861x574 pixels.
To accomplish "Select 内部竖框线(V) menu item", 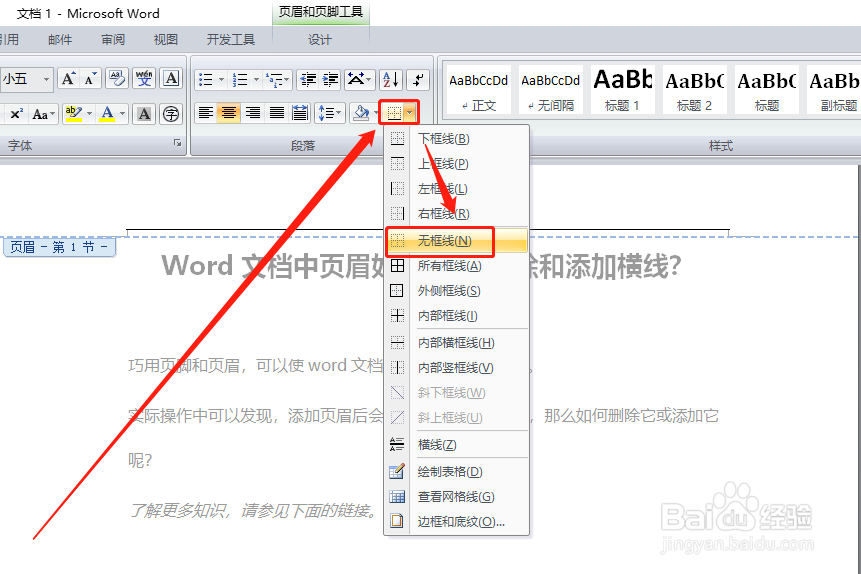I will 456,367.
